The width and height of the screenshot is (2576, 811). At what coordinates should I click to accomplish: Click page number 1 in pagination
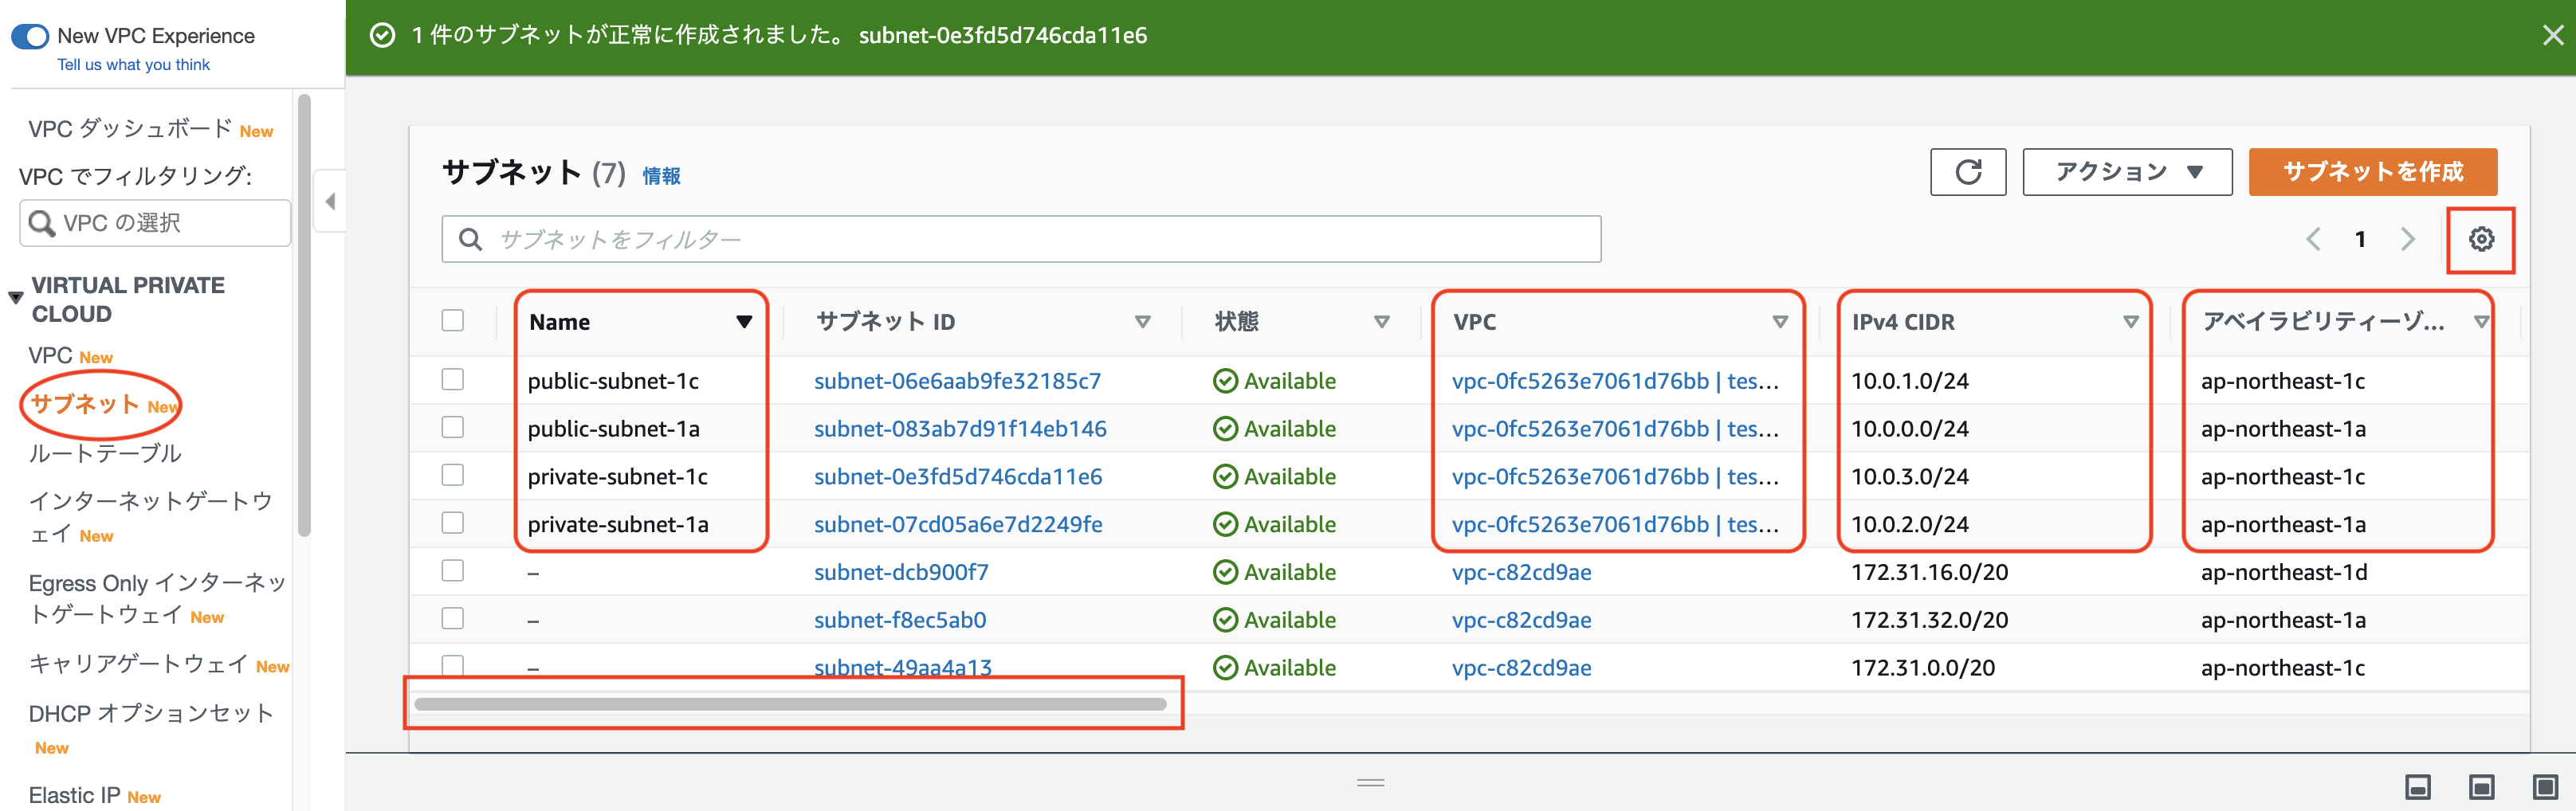pyautogui.click(x=2360, y=239)
